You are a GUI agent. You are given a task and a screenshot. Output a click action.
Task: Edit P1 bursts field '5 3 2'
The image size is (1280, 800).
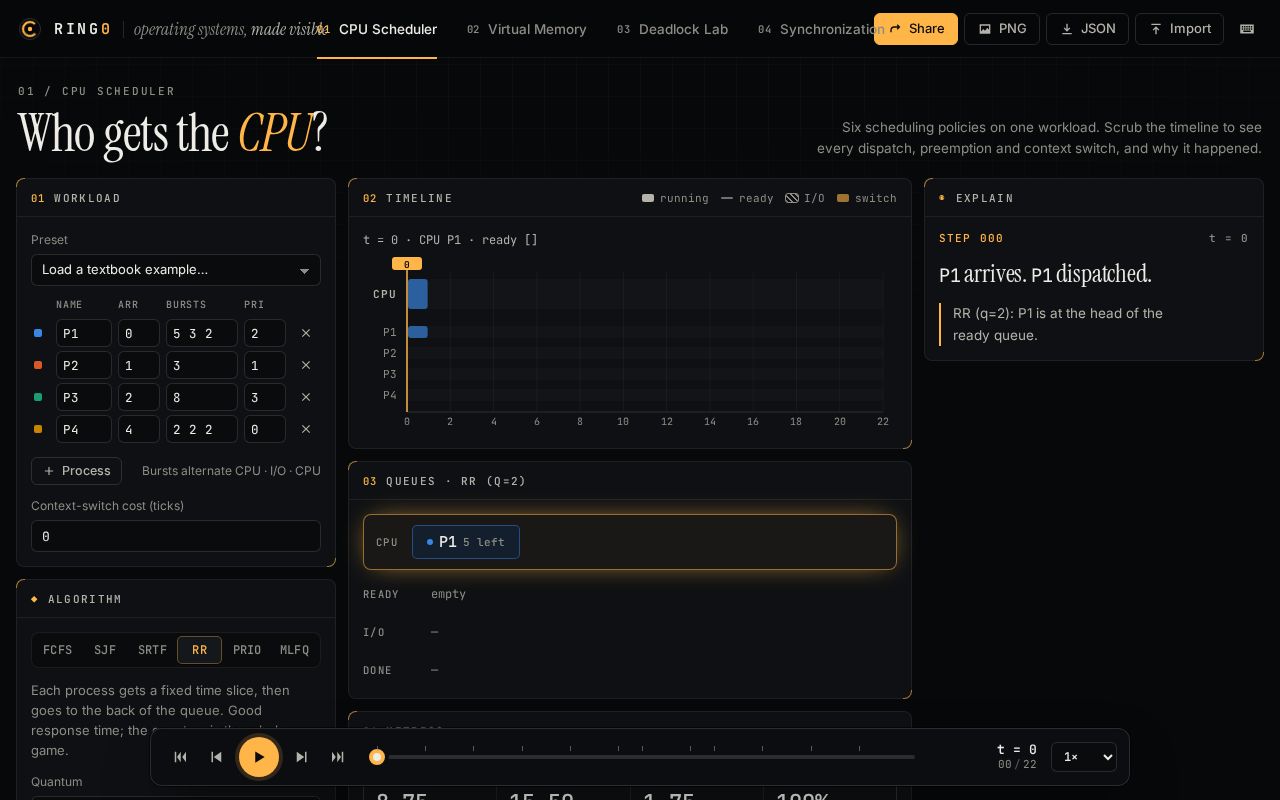[202, 333]
